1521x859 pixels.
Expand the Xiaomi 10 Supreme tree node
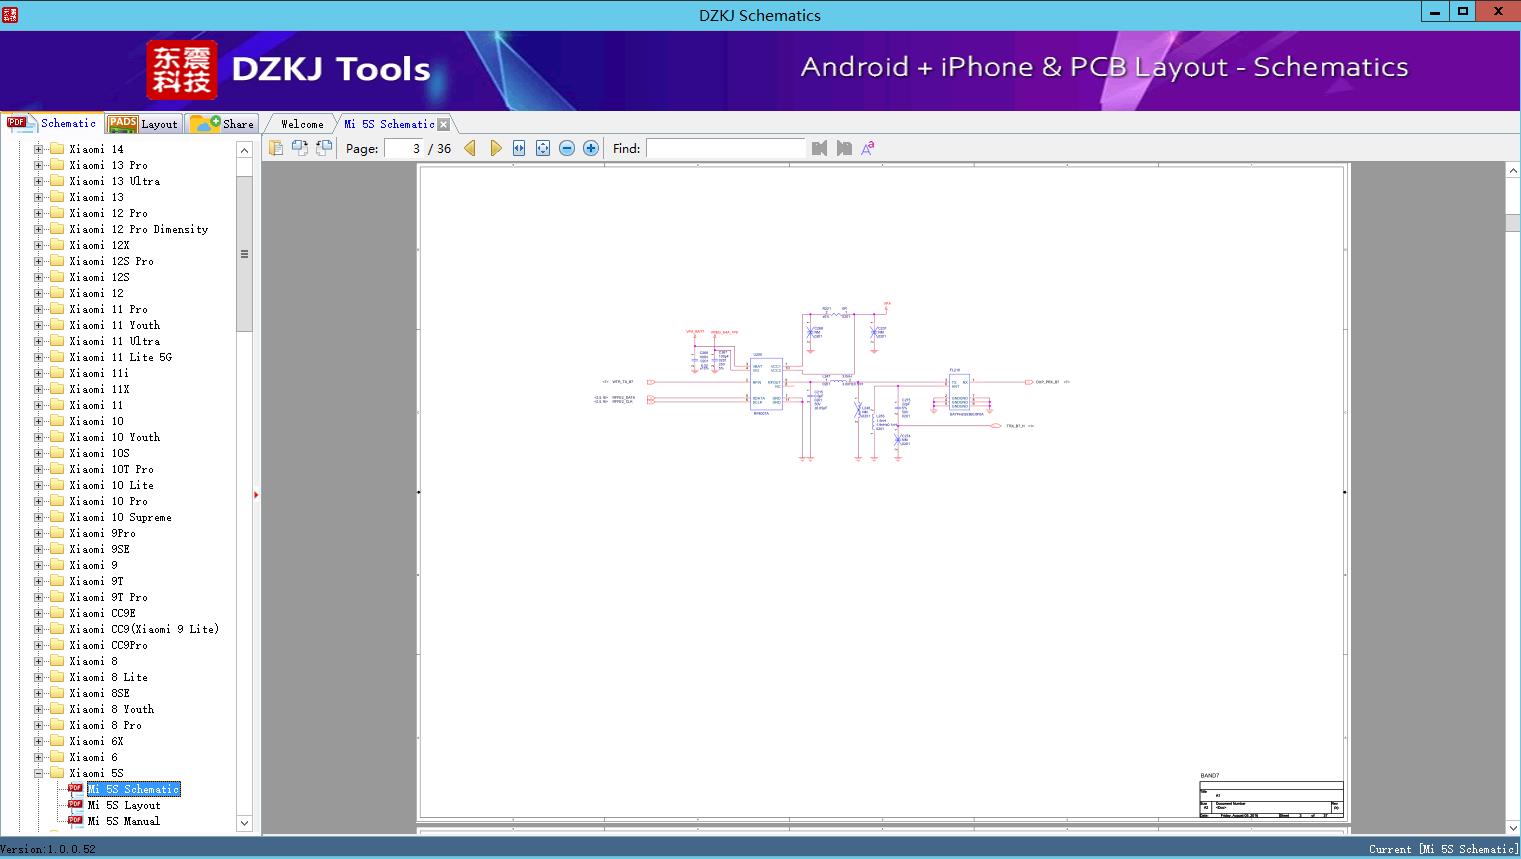tap(38, 517)
